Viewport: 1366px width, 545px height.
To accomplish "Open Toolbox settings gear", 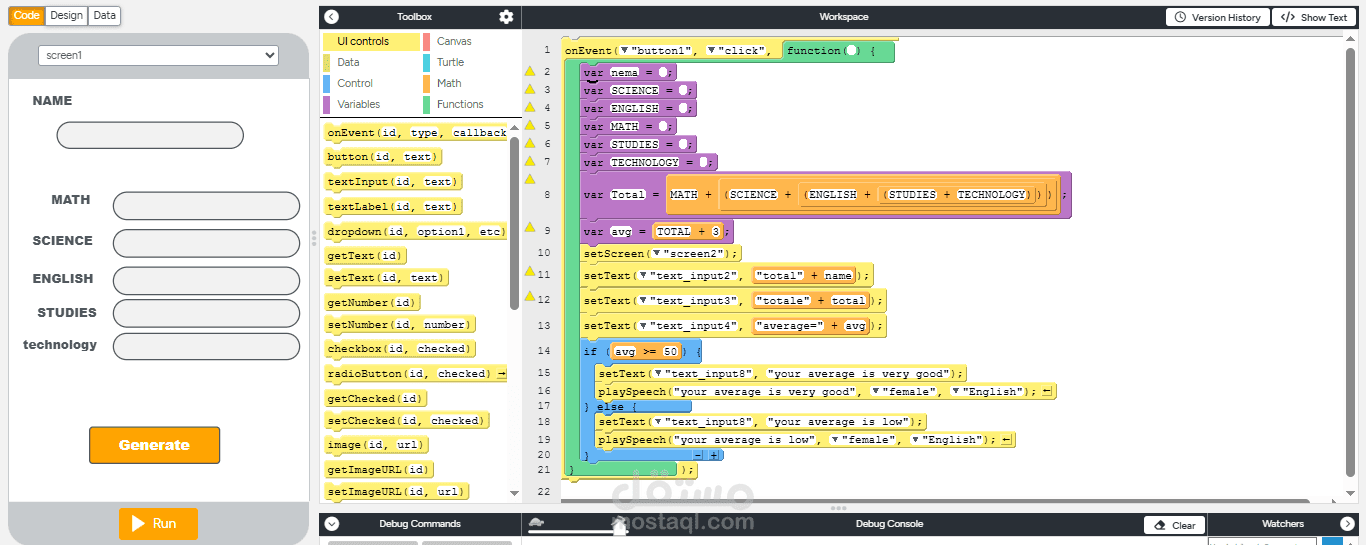I will pos(506,17).
